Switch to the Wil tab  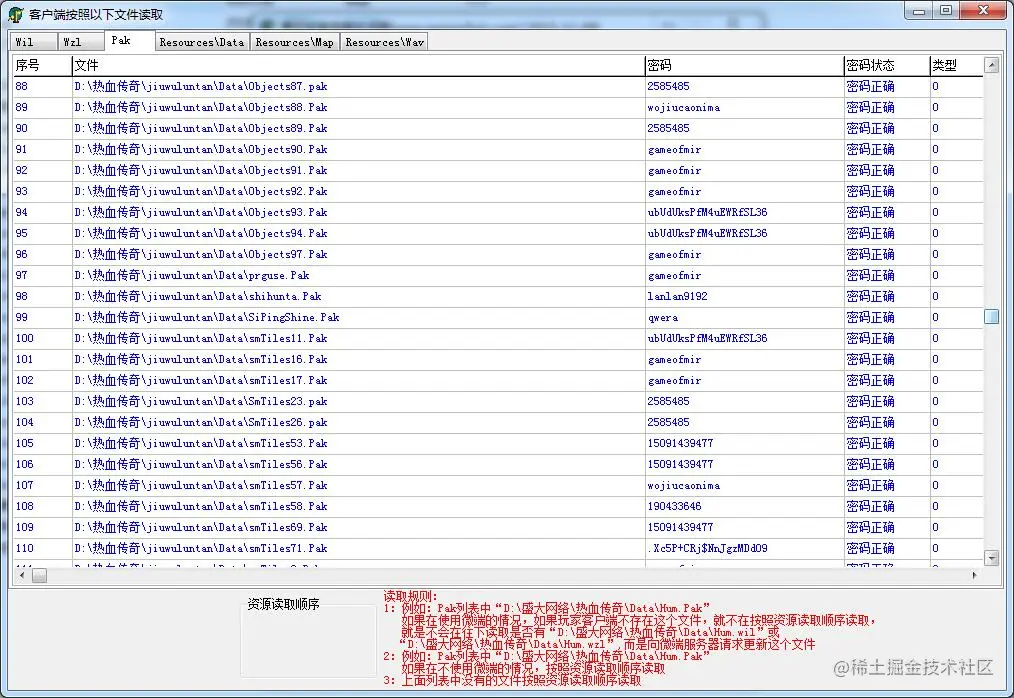33,42
